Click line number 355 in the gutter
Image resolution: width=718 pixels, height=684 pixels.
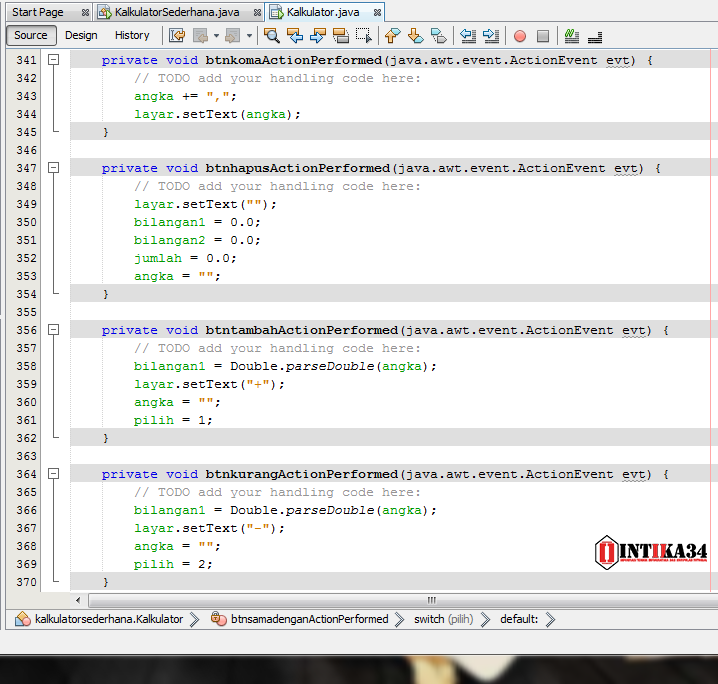27,312
